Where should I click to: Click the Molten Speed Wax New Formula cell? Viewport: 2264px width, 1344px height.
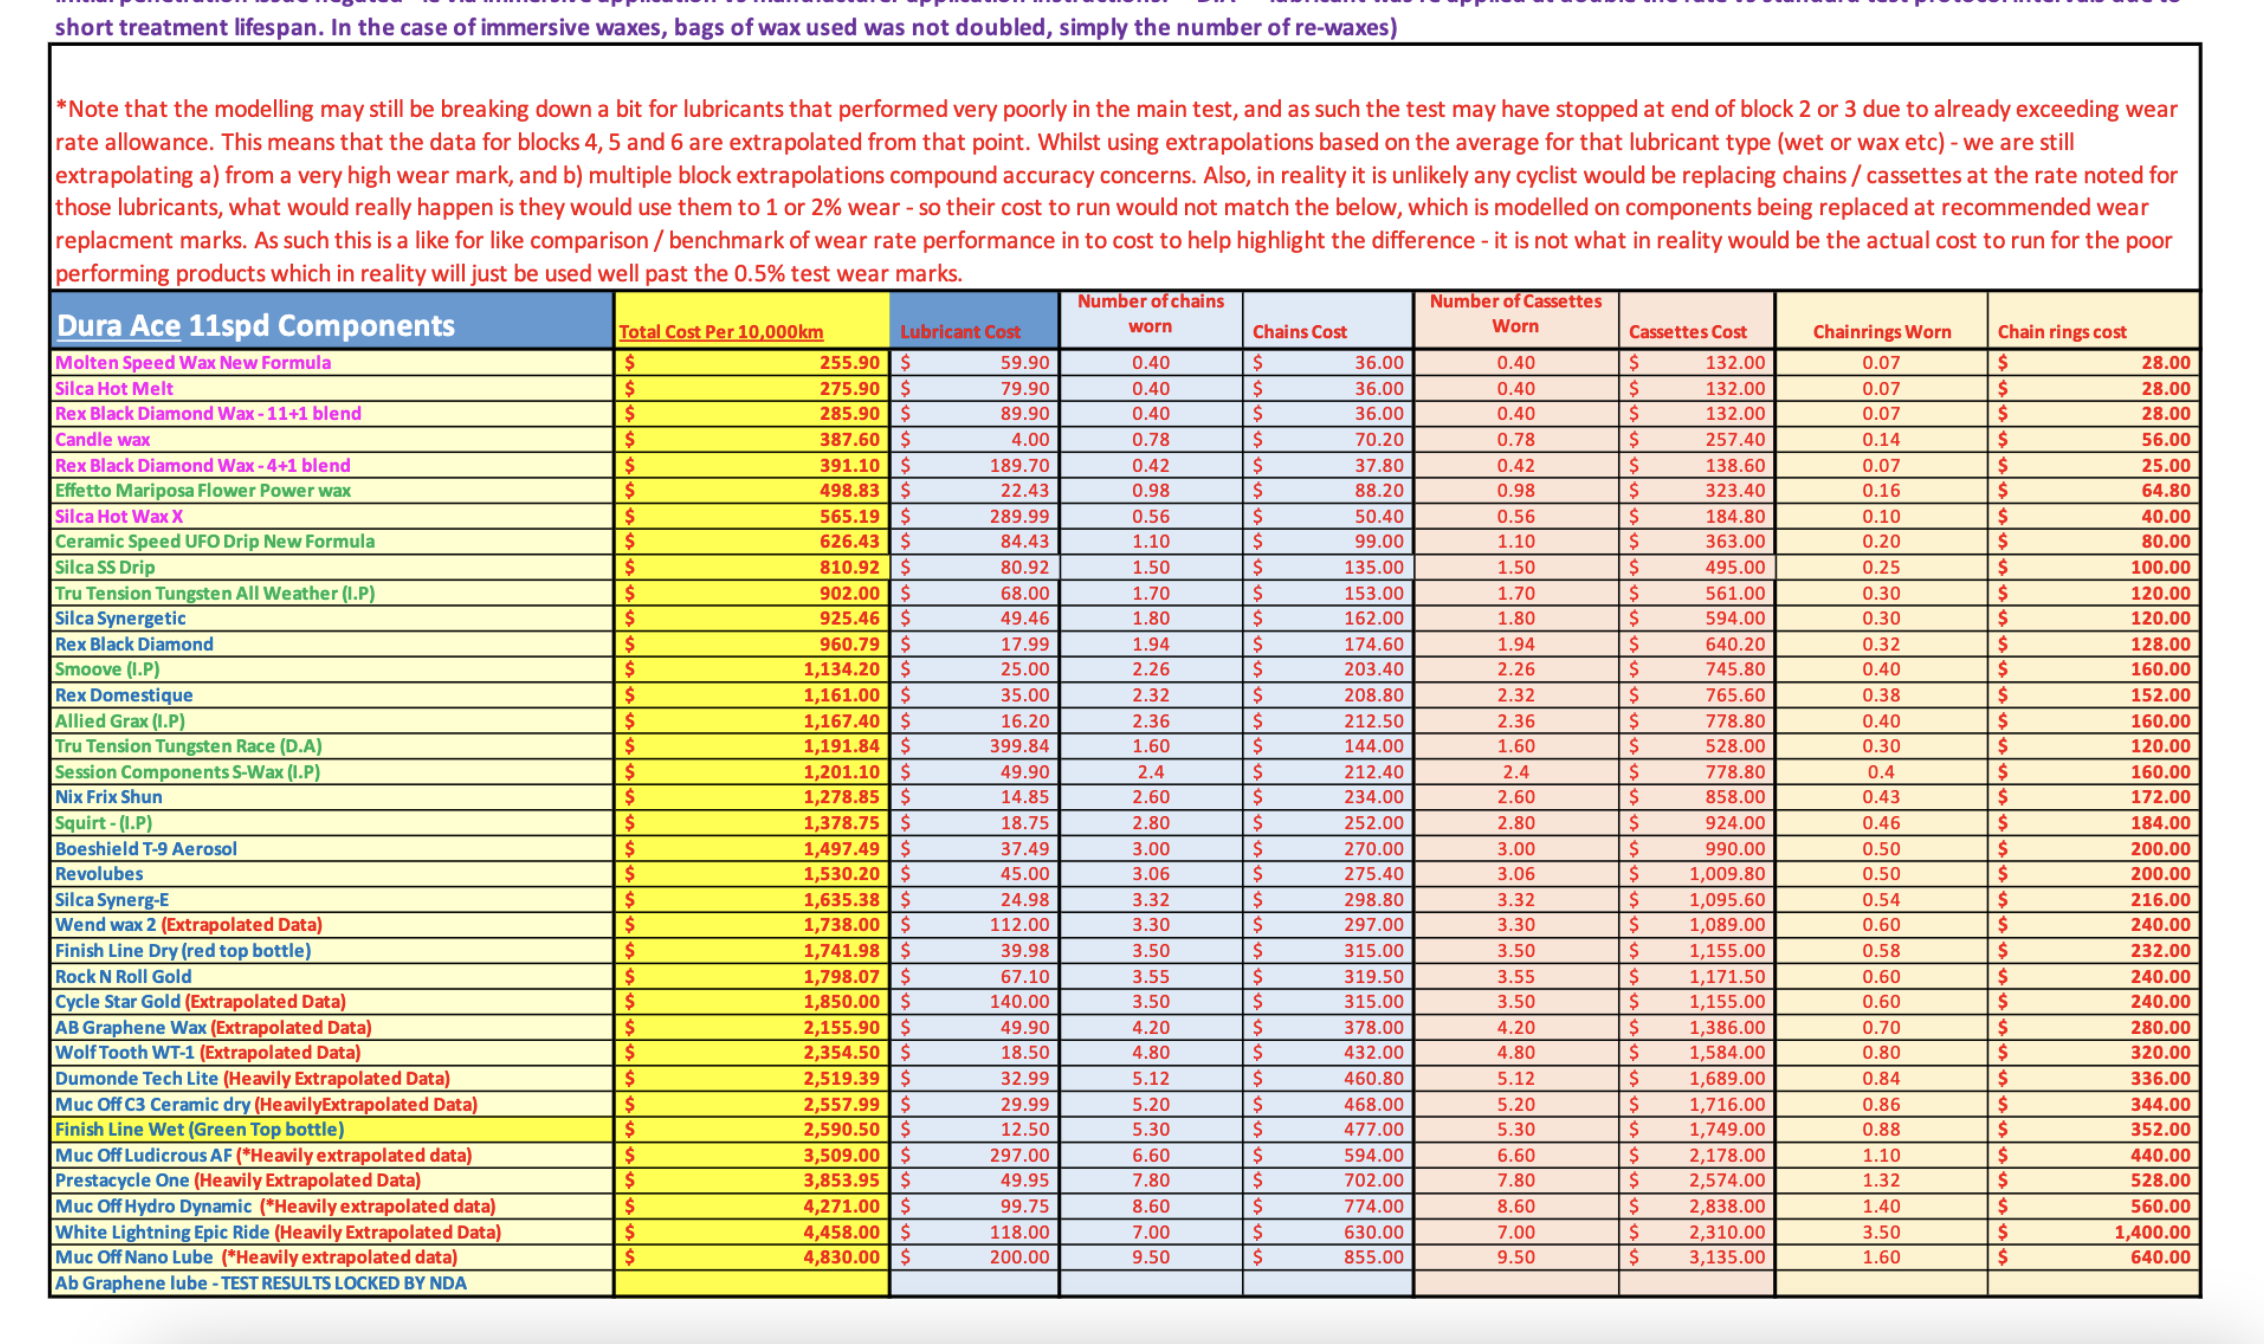point(193,363)
